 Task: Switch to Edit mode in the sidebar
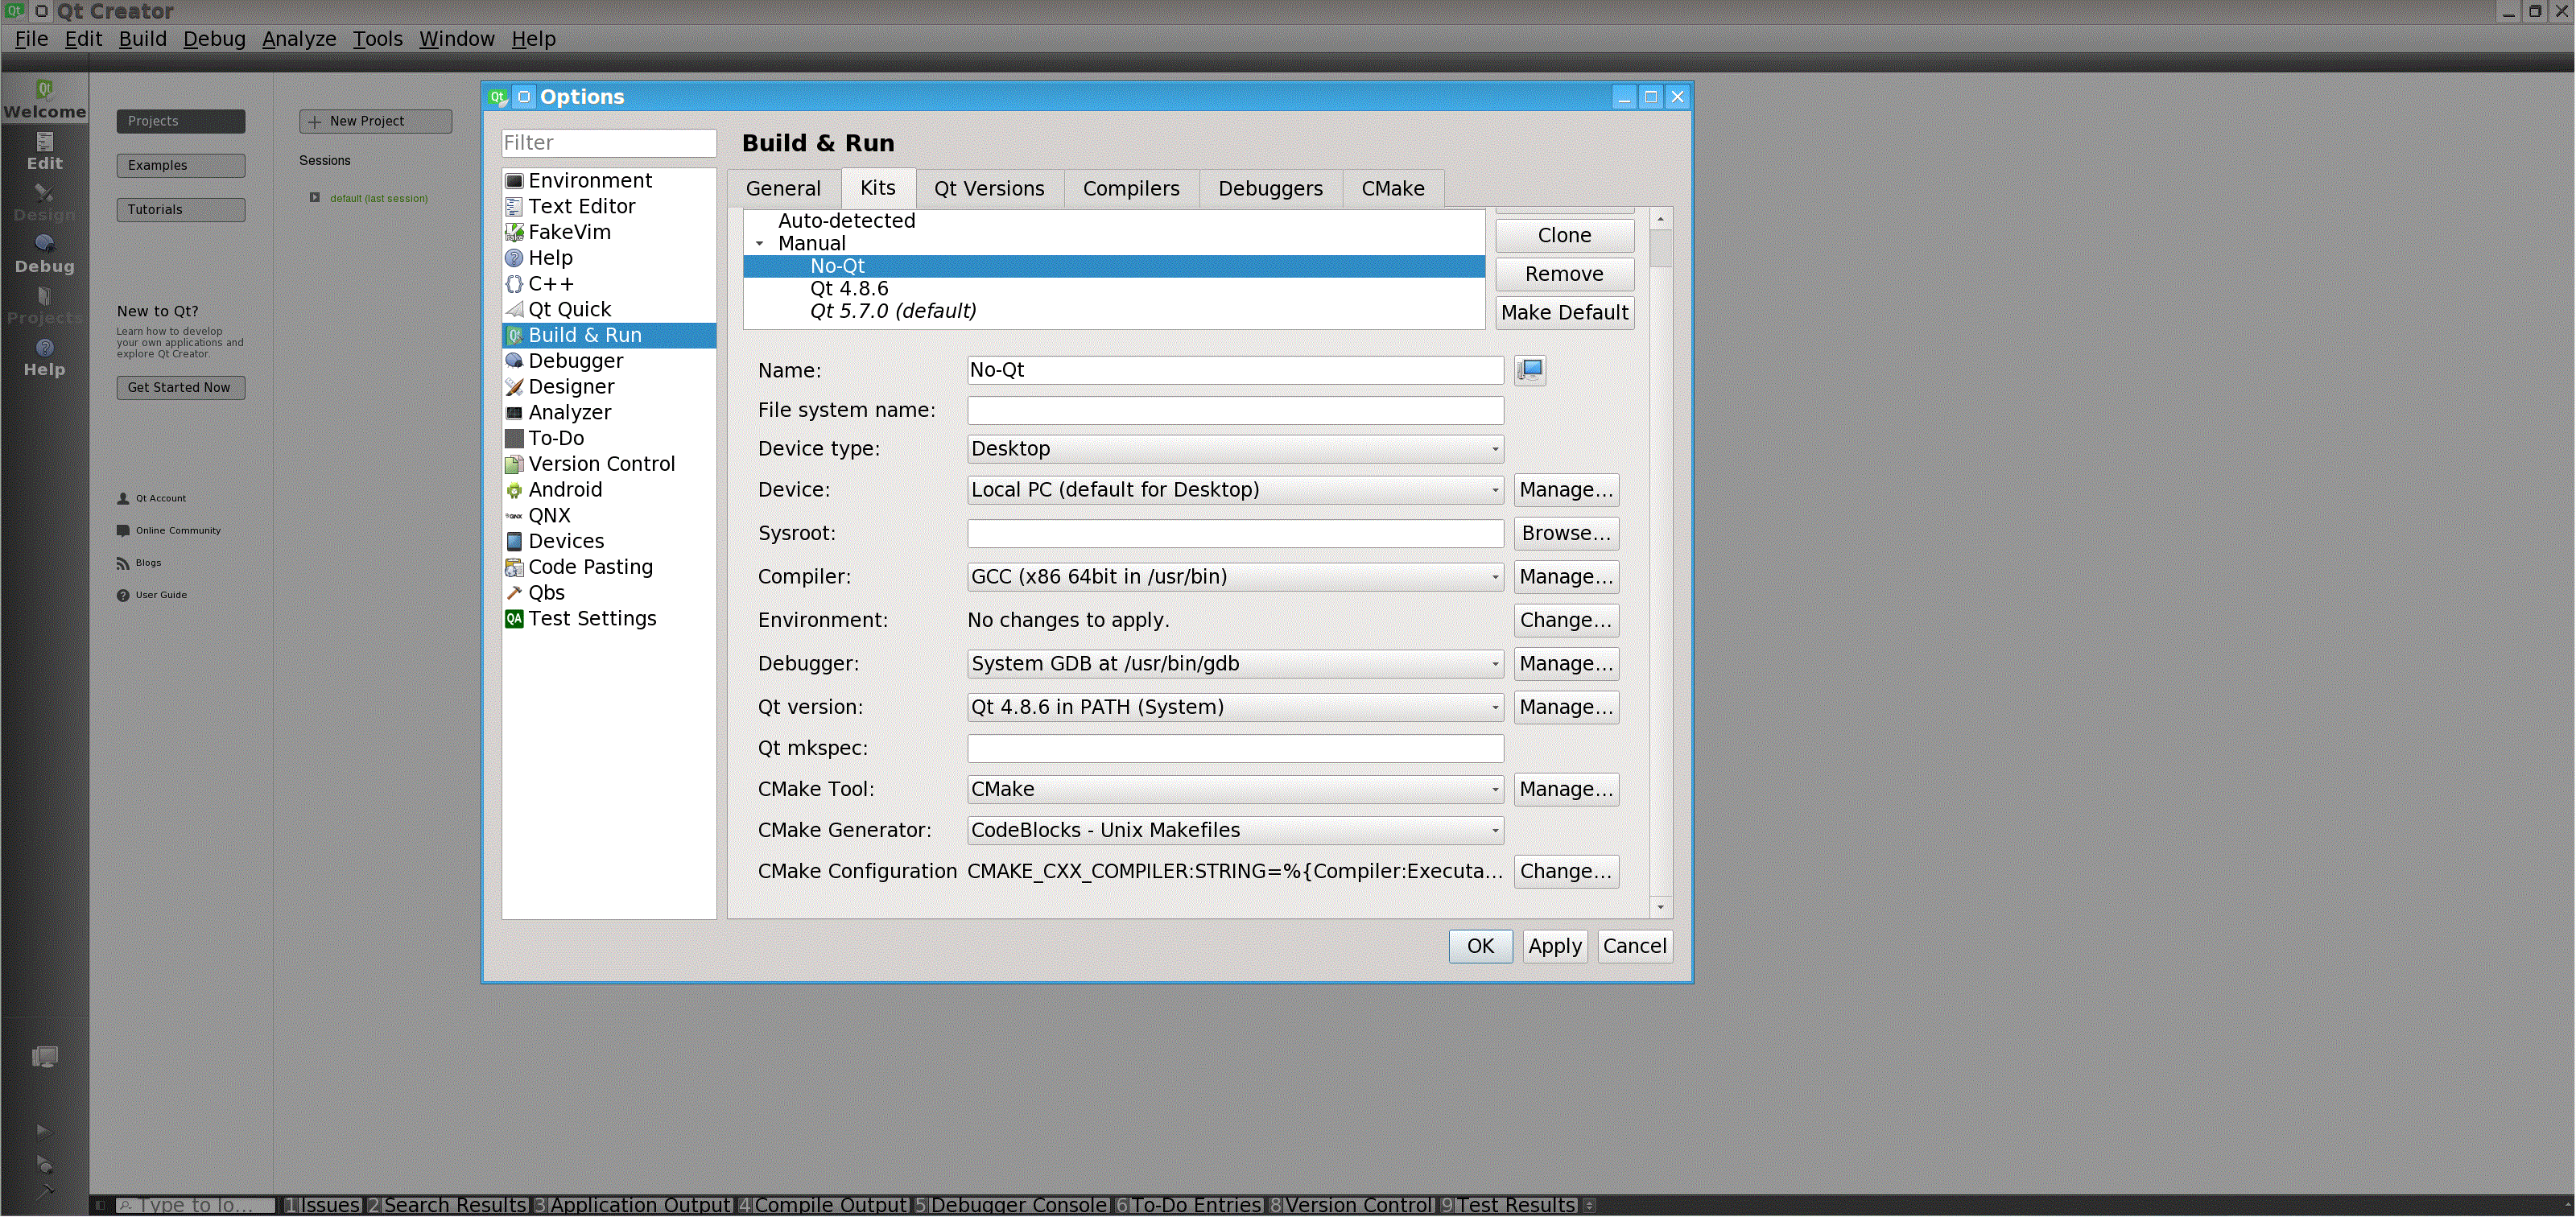click(44, 152)
